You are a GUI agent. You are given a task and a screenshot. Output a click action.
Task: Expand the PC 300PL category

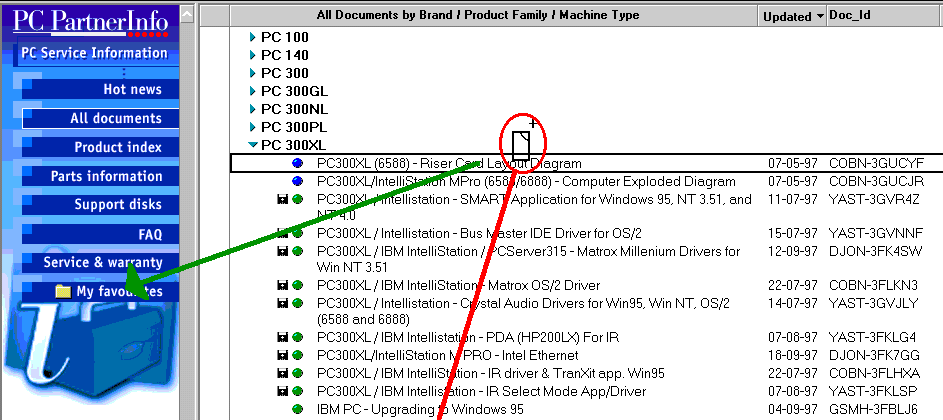pos(253,127)
